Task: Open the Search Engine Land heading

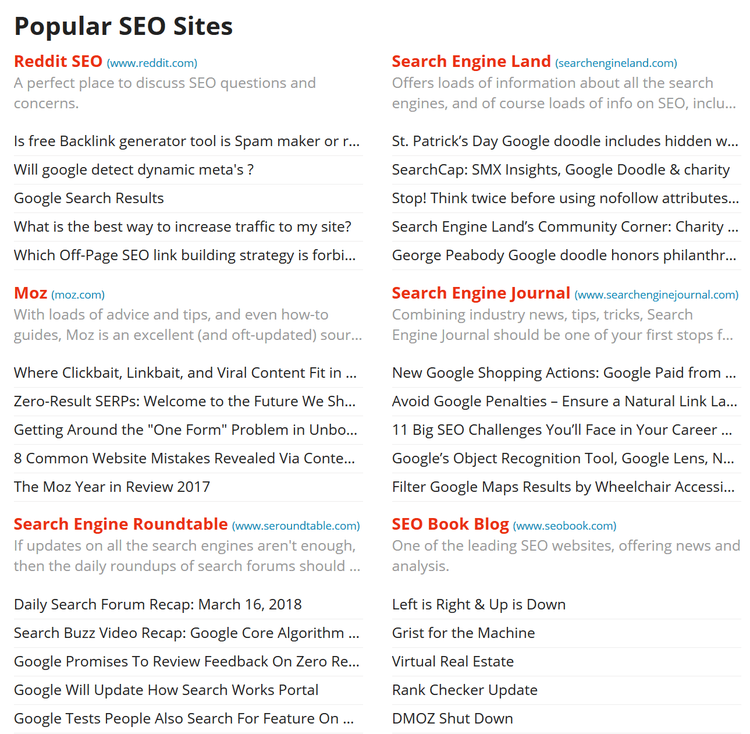Action: [471, 61]
